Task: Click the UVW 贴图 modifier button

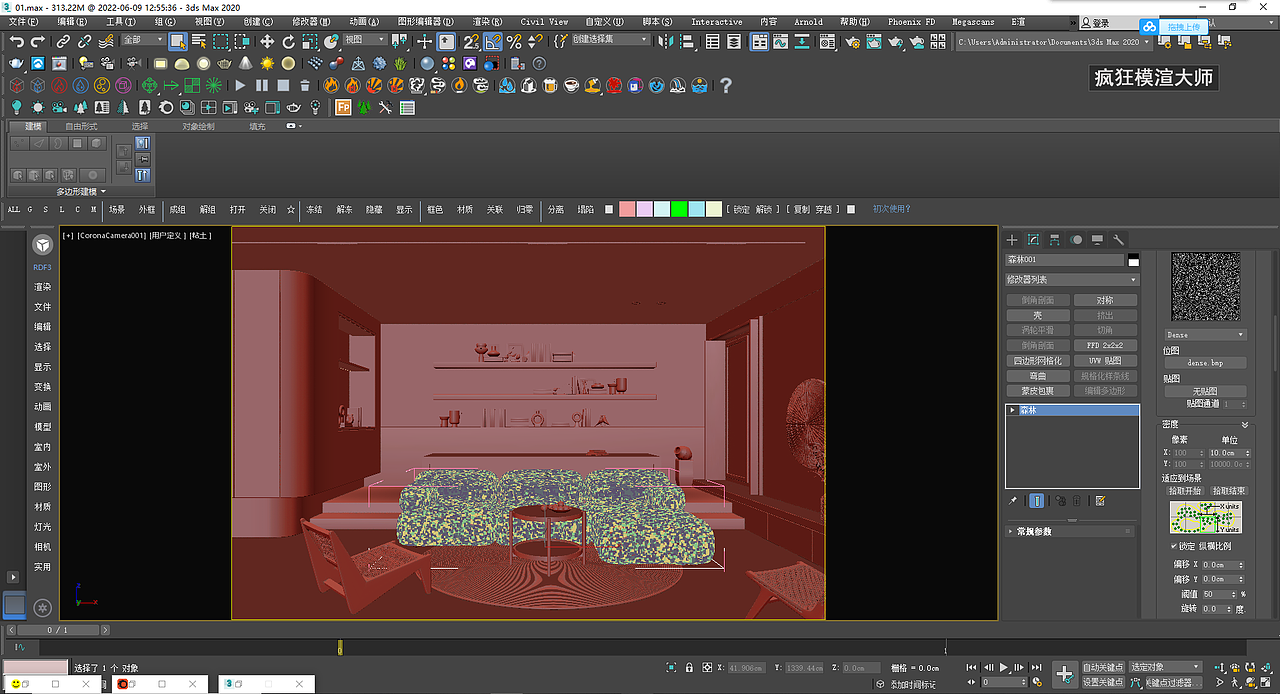Action: [1105, 360]
